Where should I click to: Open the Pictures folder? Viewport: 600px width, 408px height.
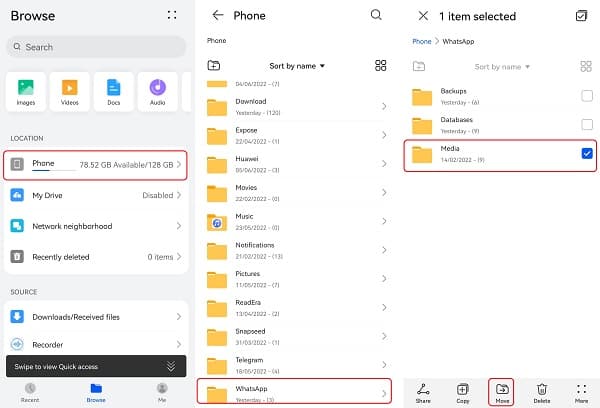point(297,279)
